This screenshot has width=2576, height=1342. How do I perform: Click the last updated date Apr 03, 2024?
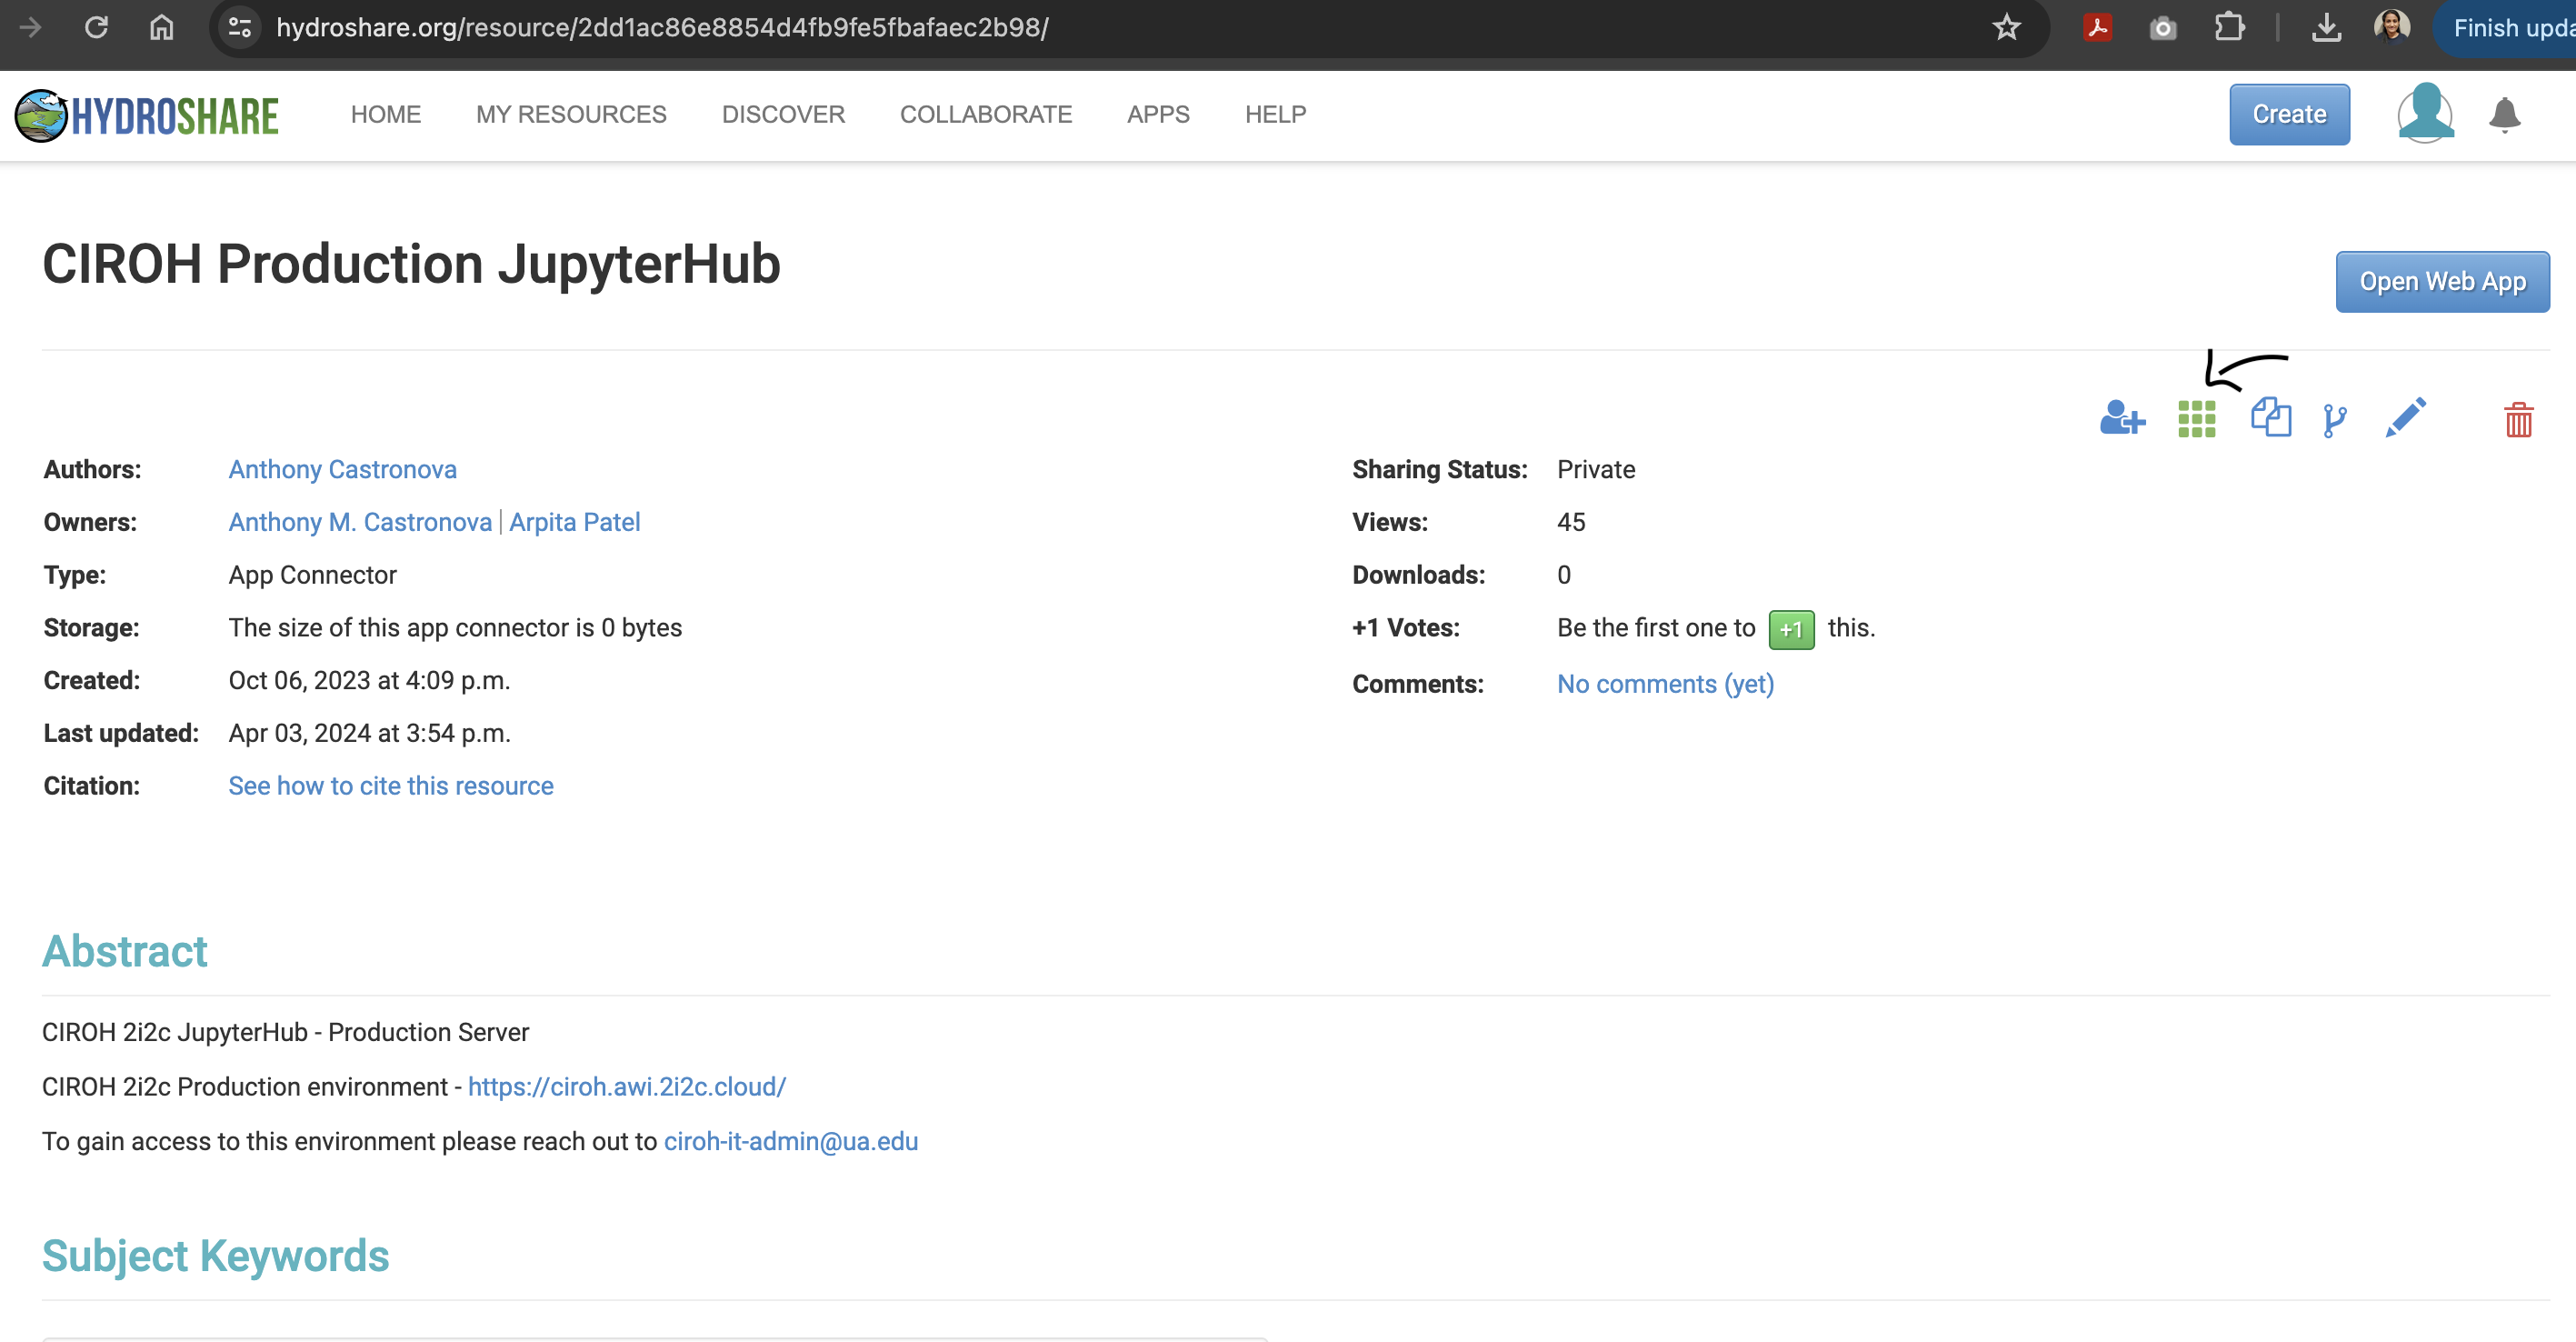tap(369, 733)
